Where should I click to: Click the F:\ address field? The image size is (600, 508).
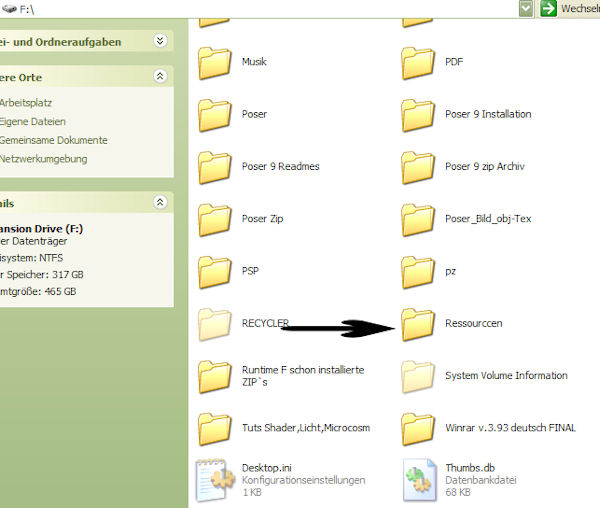pyautogui.click(x=268, y=8)
